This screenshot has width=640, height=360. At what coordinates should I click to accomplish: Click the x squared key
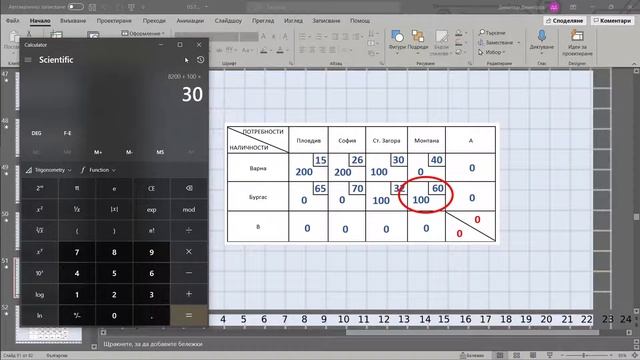(40, 209)
